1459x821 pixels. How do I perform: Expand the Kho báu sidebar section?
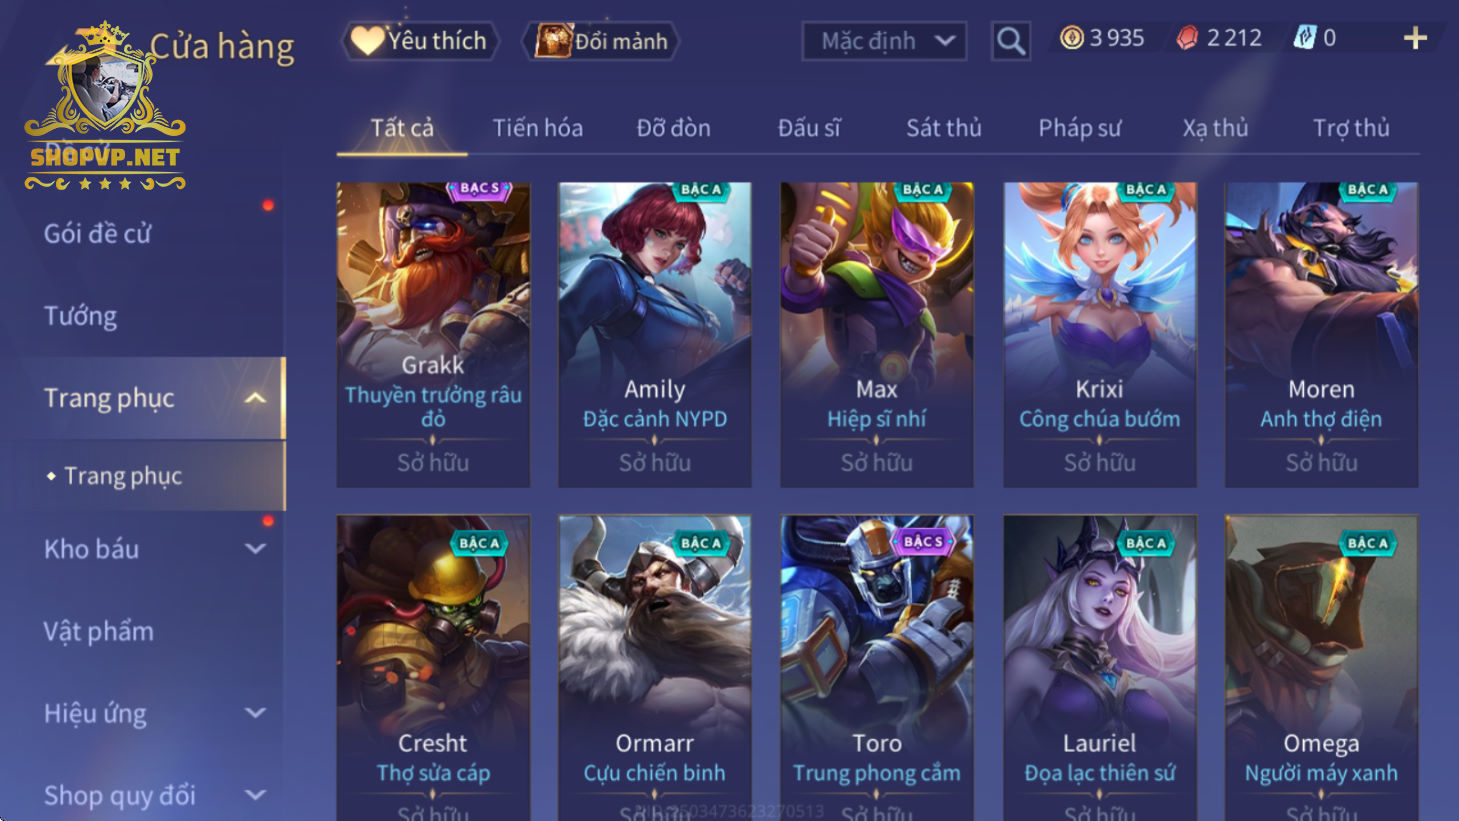[x=255, y=549]
